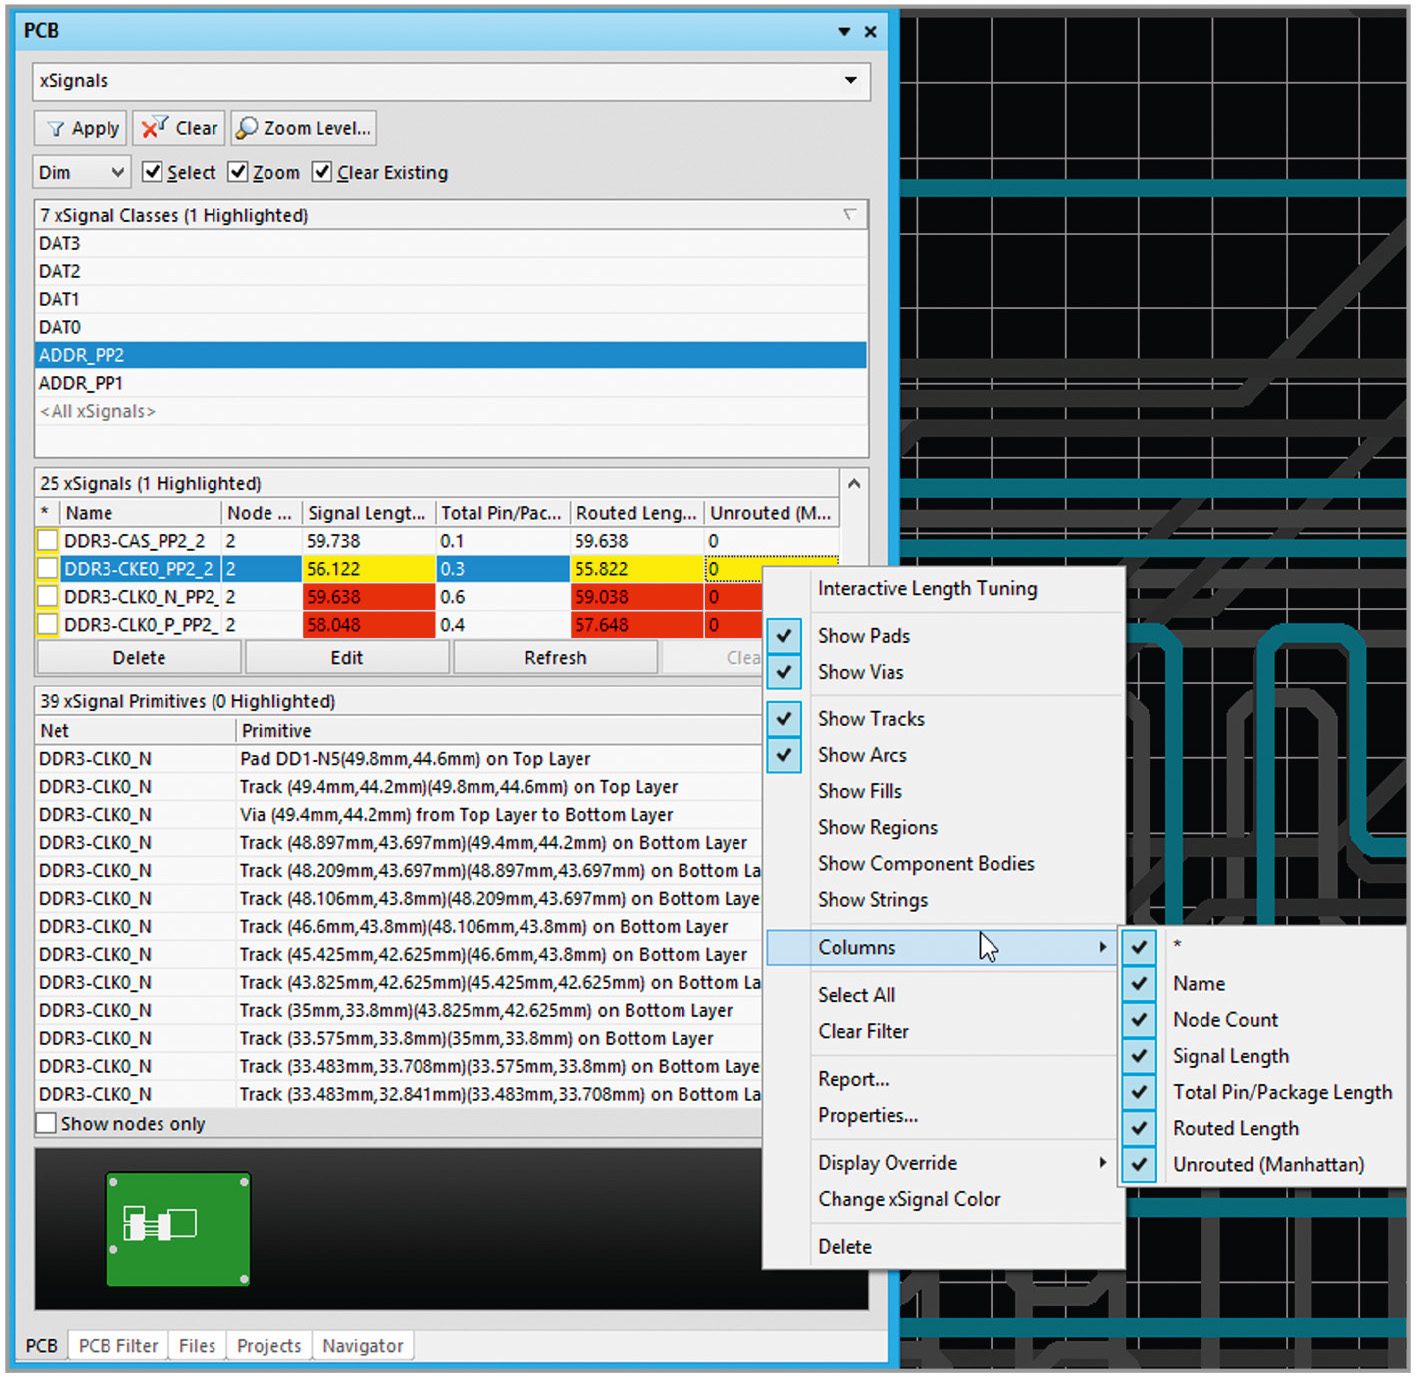Switch to the Files tab
The height and width of the screenshot is (1377, 1416).
(197, 1346)
